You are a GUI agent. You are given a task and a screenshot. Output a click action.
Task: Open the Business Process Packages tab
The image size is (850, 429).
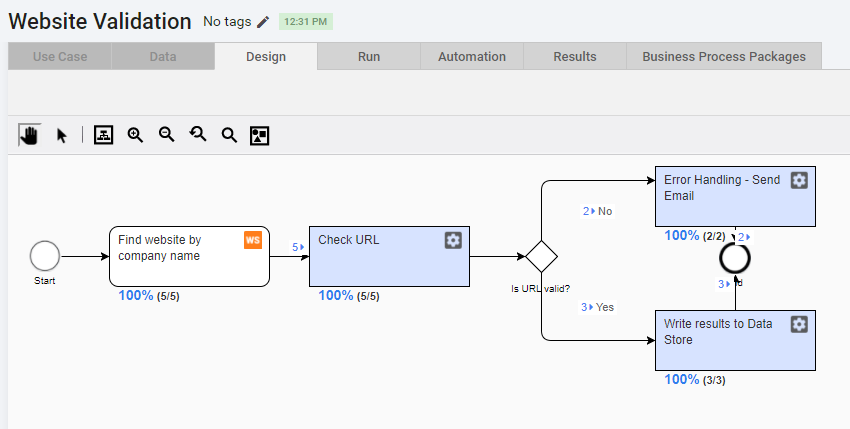(724, 56)
